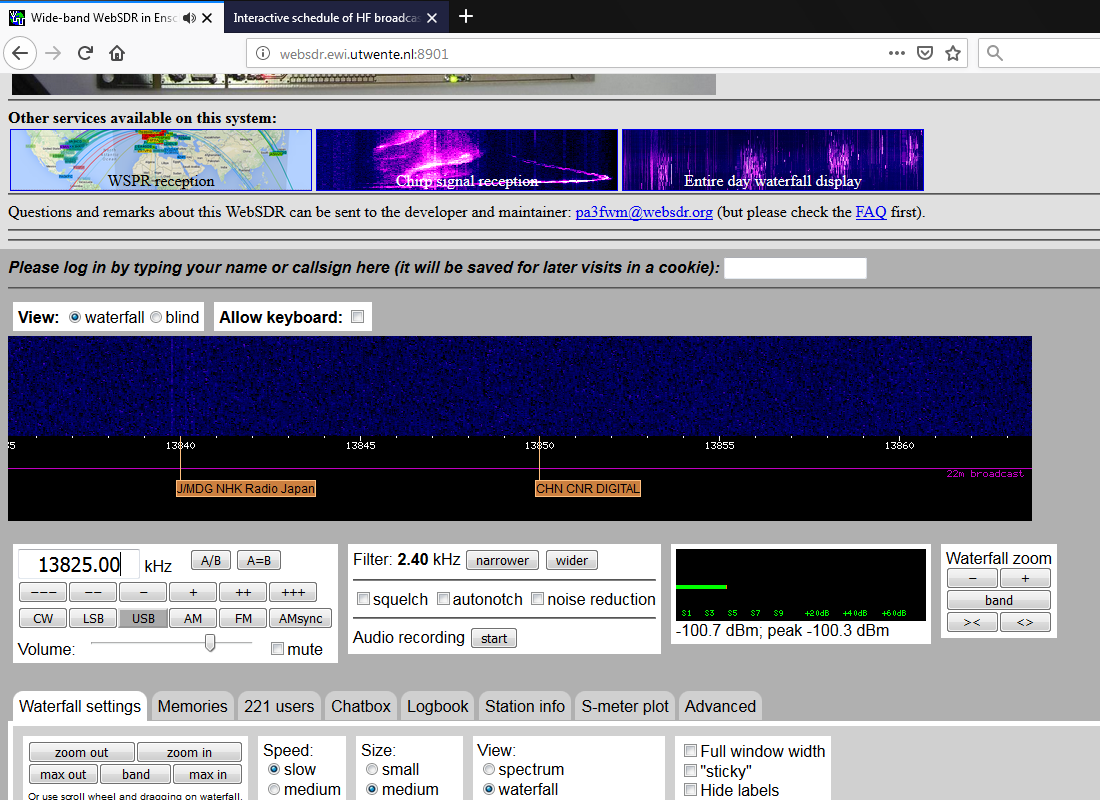Bookmark this page with the star icon
Viewport: 1100px width, 800px height.
[953, 53]
